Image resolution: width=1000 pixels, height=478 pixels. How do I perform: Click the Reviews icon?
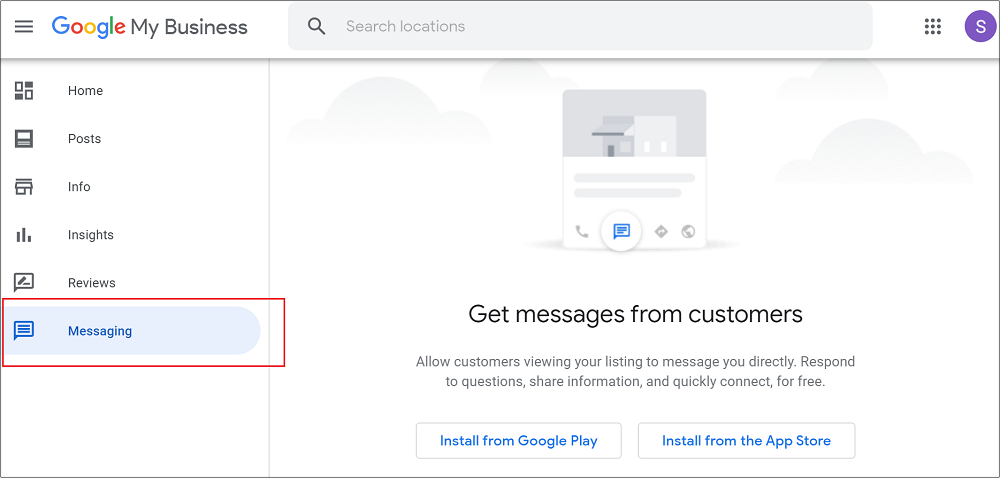pos(24,282)
